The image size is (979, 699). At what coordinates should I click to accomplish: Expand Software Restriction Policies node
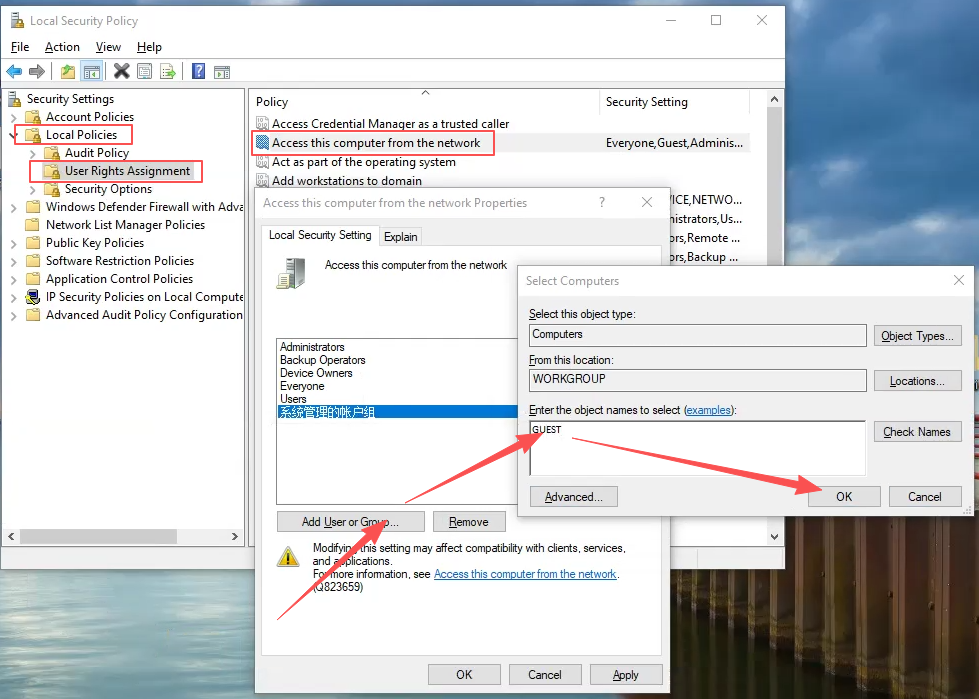click(x=14, y=262)
